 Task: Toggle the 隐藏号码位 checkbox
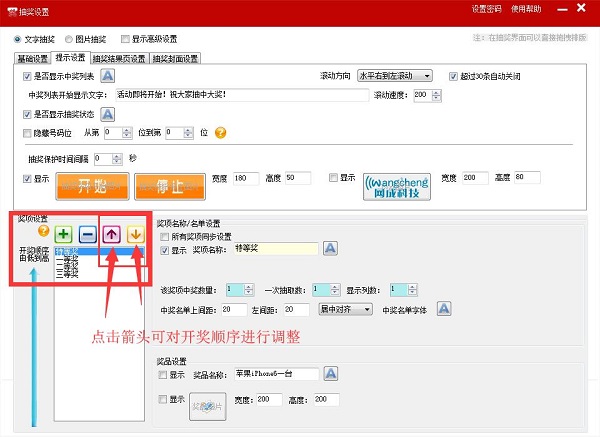tap(27, 132)
